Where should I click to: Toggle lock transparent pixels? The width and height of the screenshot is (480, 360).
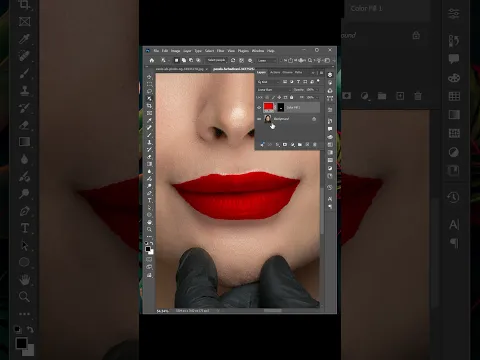point(267,98)
